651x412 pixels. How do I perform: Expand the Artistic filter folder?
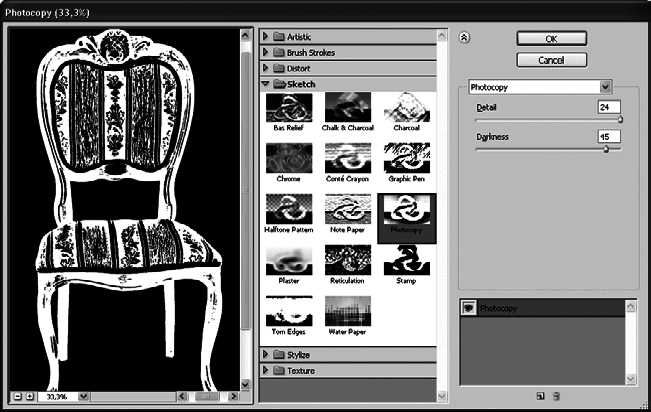pyautogui.click(x=265, y=37)
